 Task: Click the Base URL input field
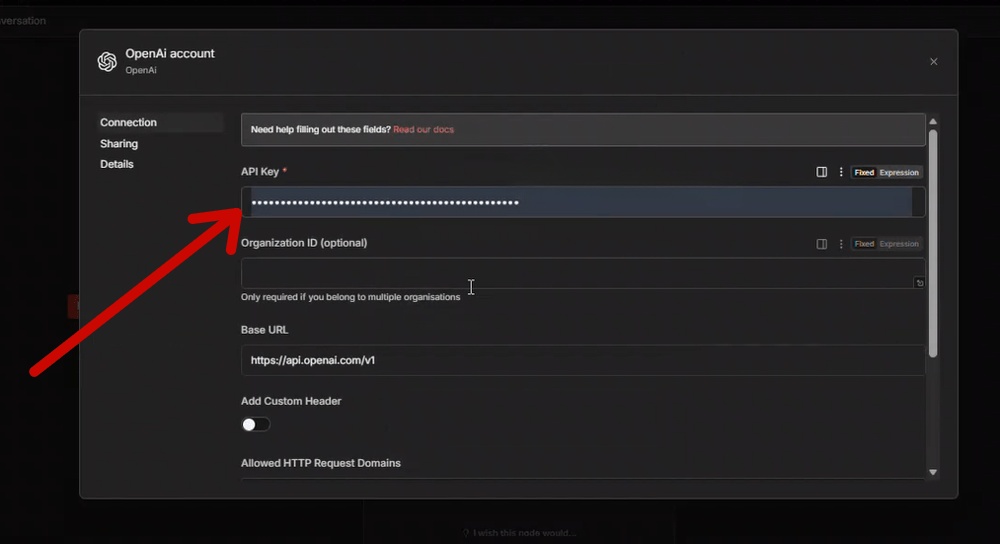point(583,360)
